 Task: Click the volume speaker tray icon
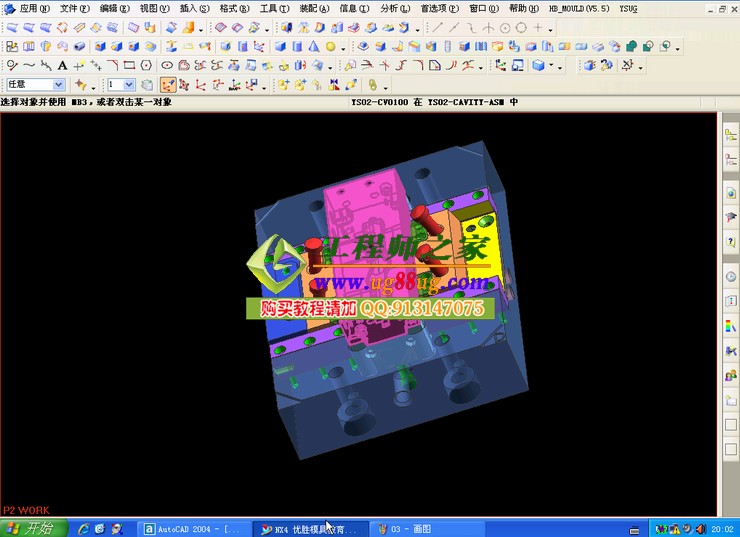[700, 529]
